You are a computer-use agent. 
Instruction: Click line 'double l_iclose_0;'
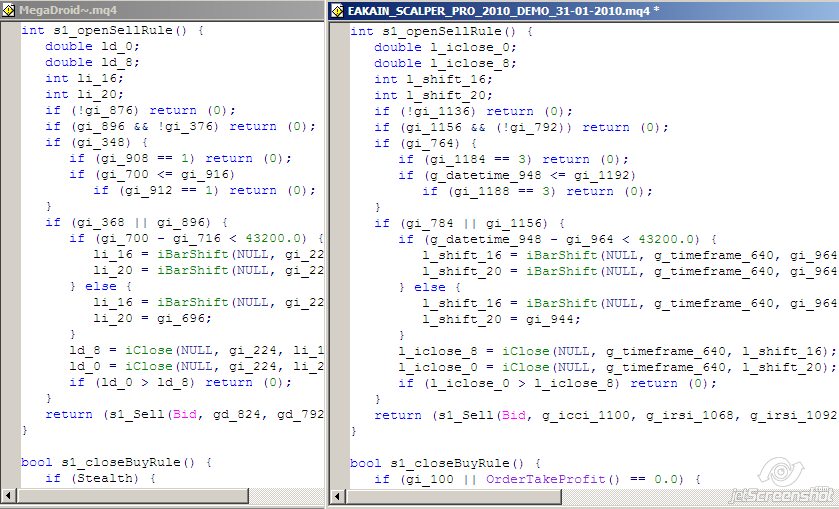click(445, 48)
